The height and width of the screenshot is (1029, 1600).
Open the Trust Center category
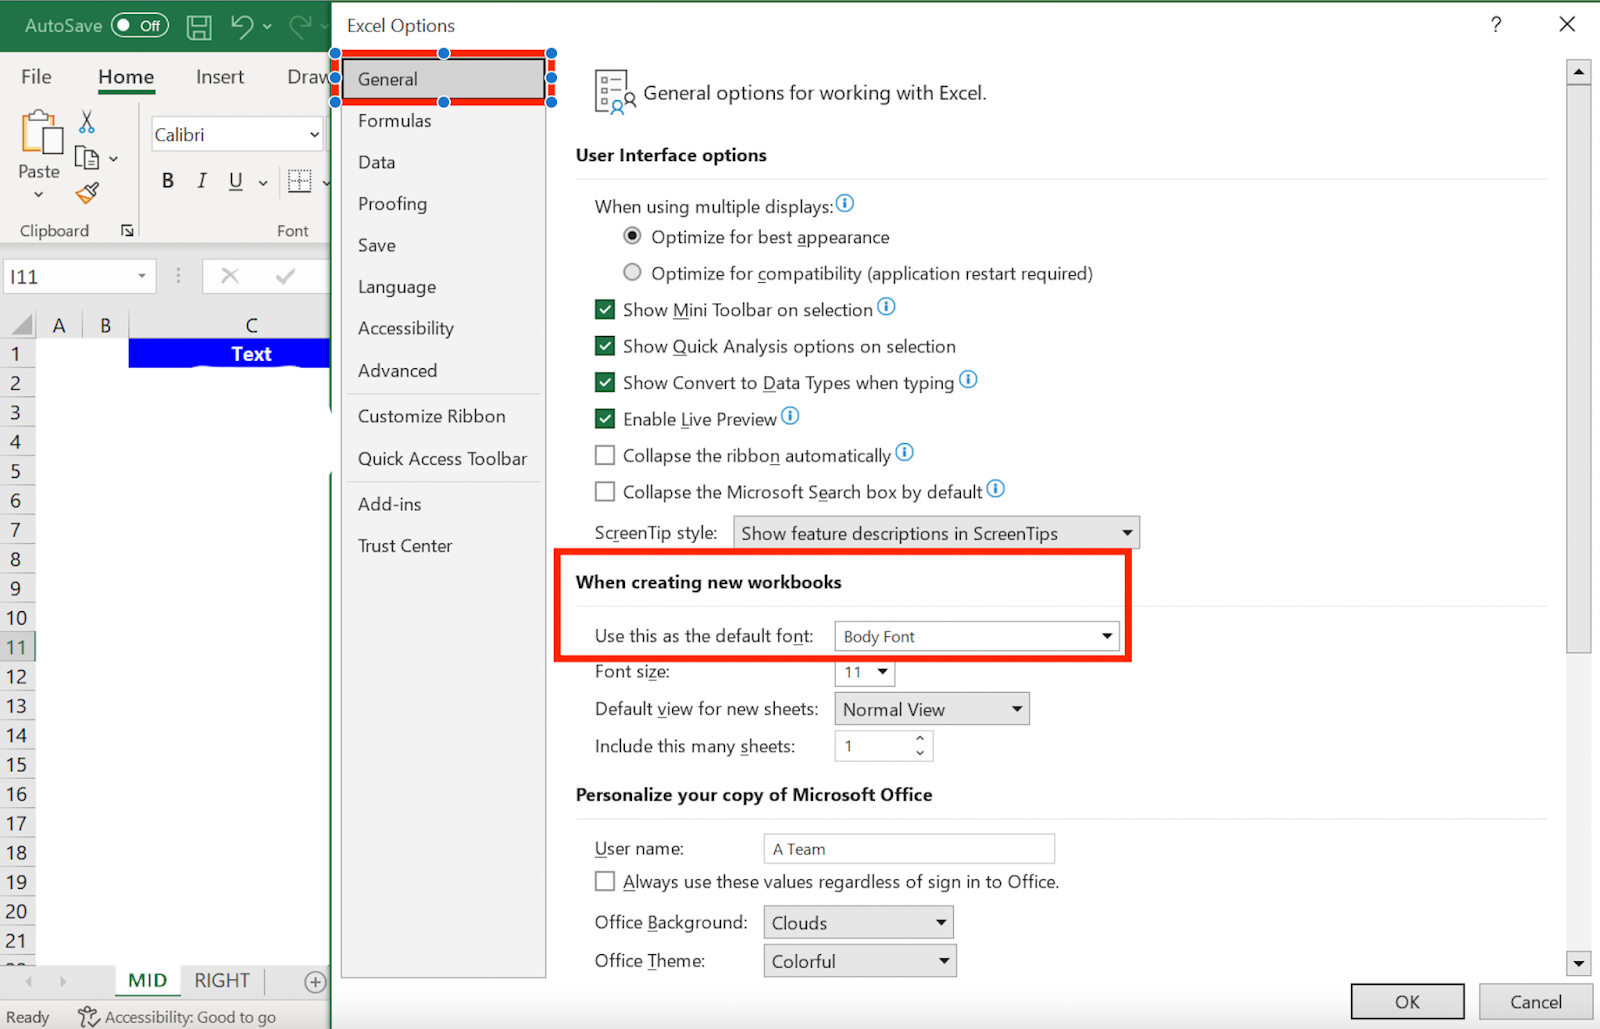click(443, 546)
